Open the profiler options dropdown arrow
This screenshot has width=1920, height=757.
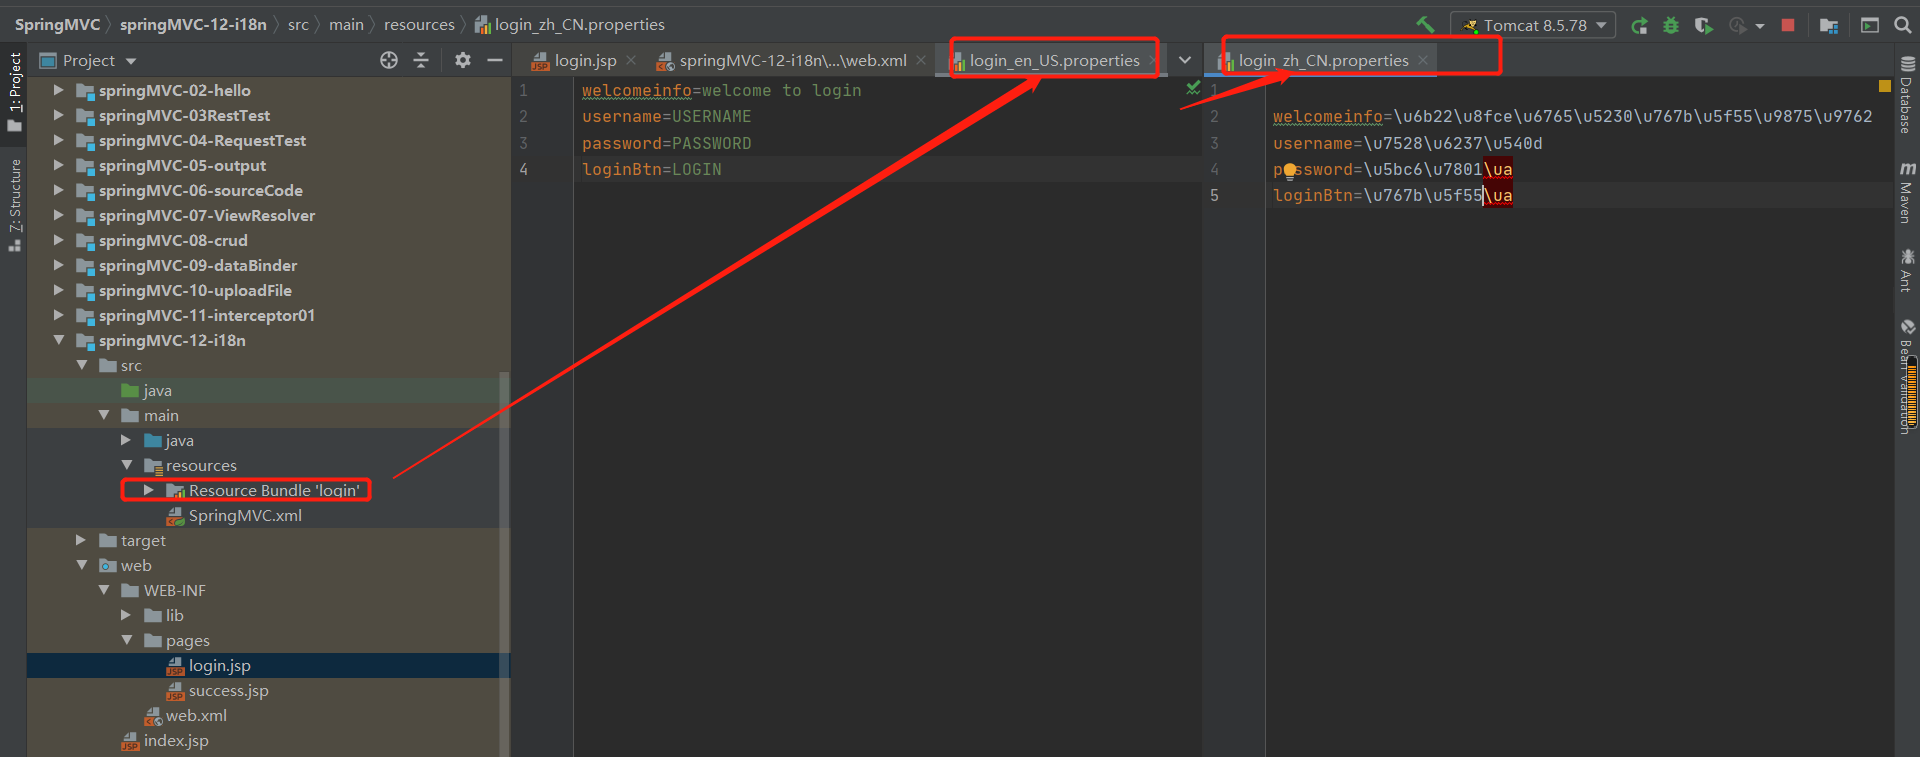pyautogui.click(x=1760, y=26)
